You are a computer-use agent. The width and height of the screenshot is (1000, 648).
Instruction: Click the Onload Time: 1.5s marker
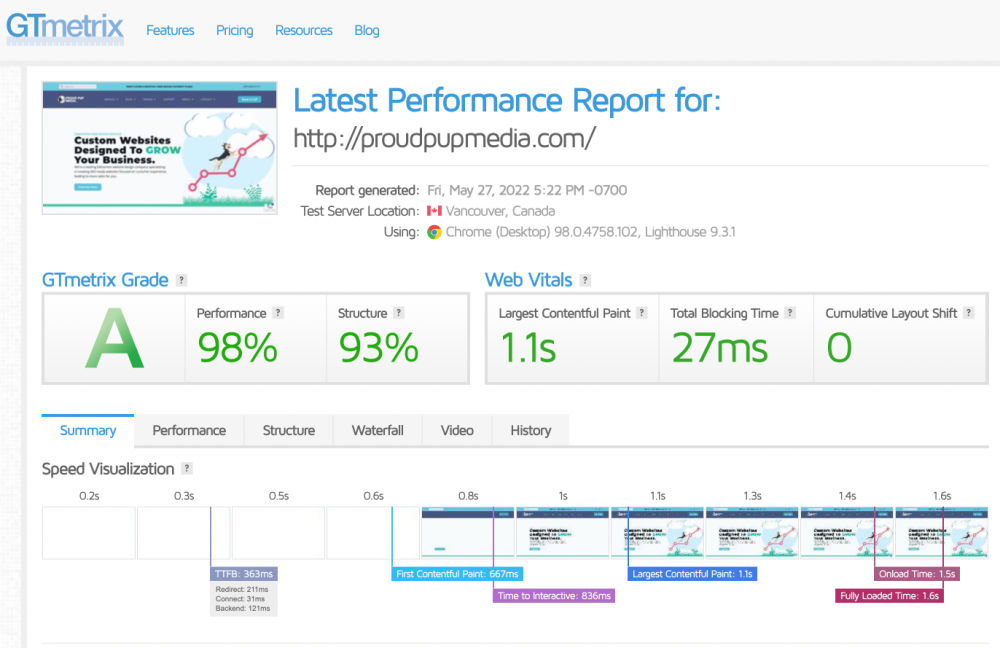tap(917, 574)
